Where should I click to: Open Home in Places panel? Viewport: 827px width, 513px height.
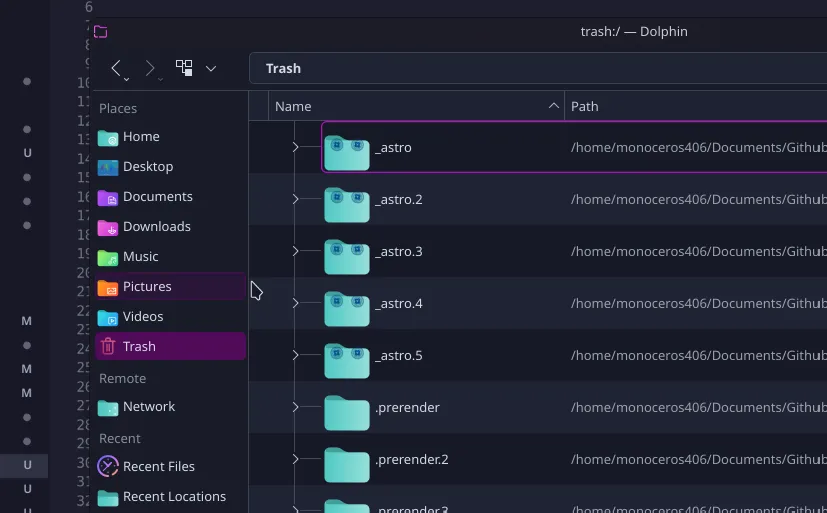tap(170, 137)
